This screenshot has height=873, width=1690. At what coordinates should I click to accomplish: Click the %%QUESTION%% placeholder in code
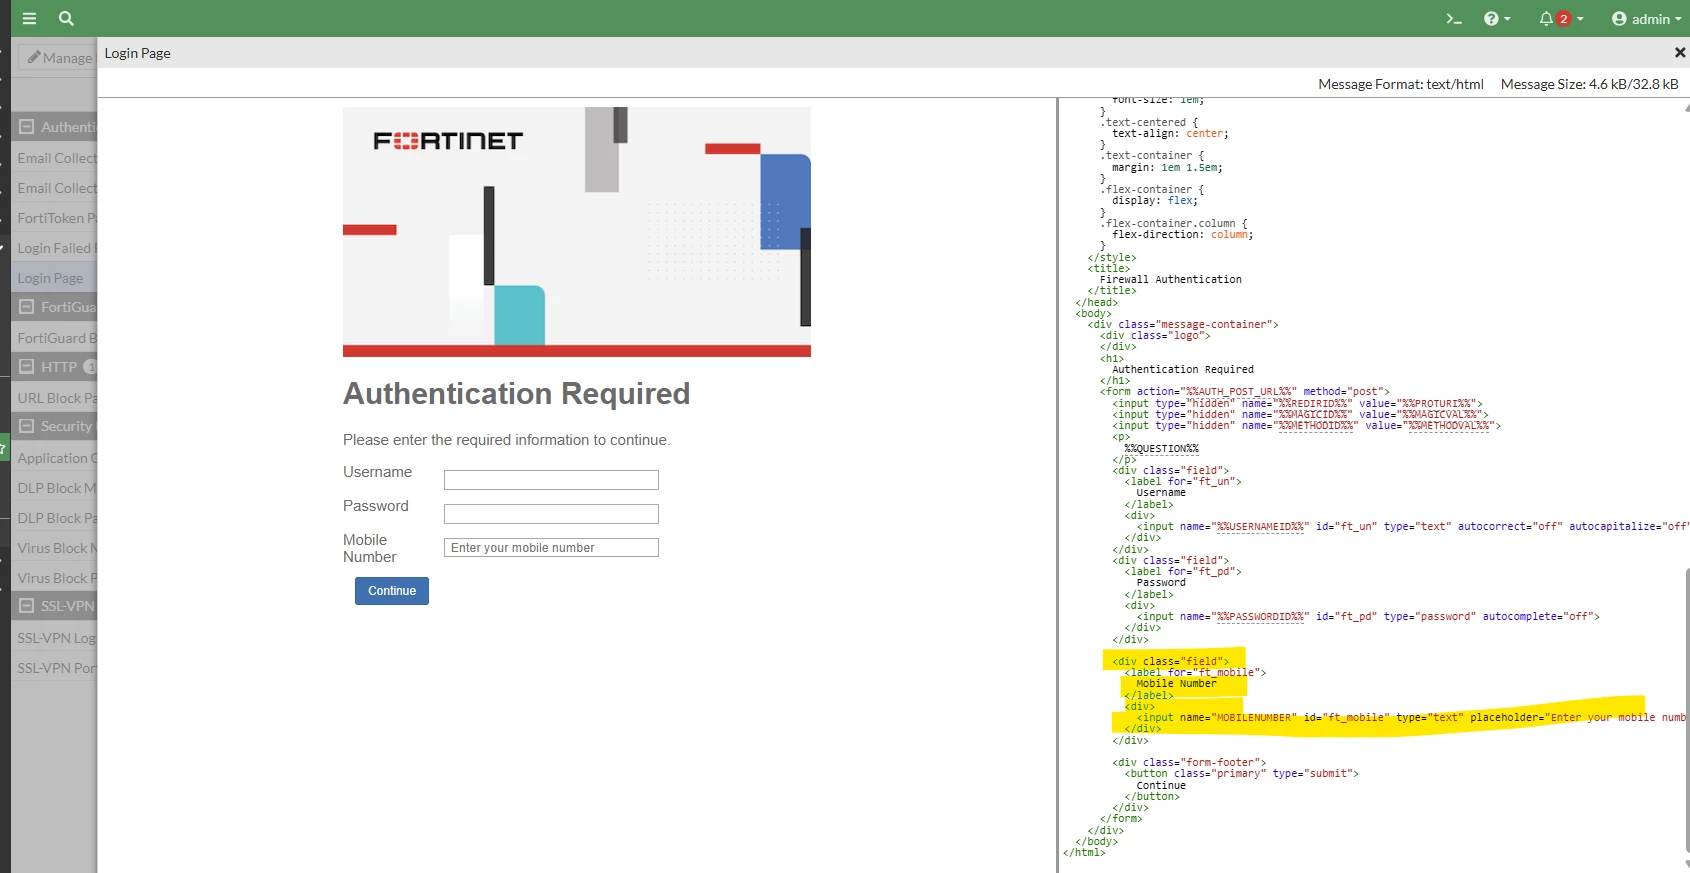click(x=1161, y=449)
